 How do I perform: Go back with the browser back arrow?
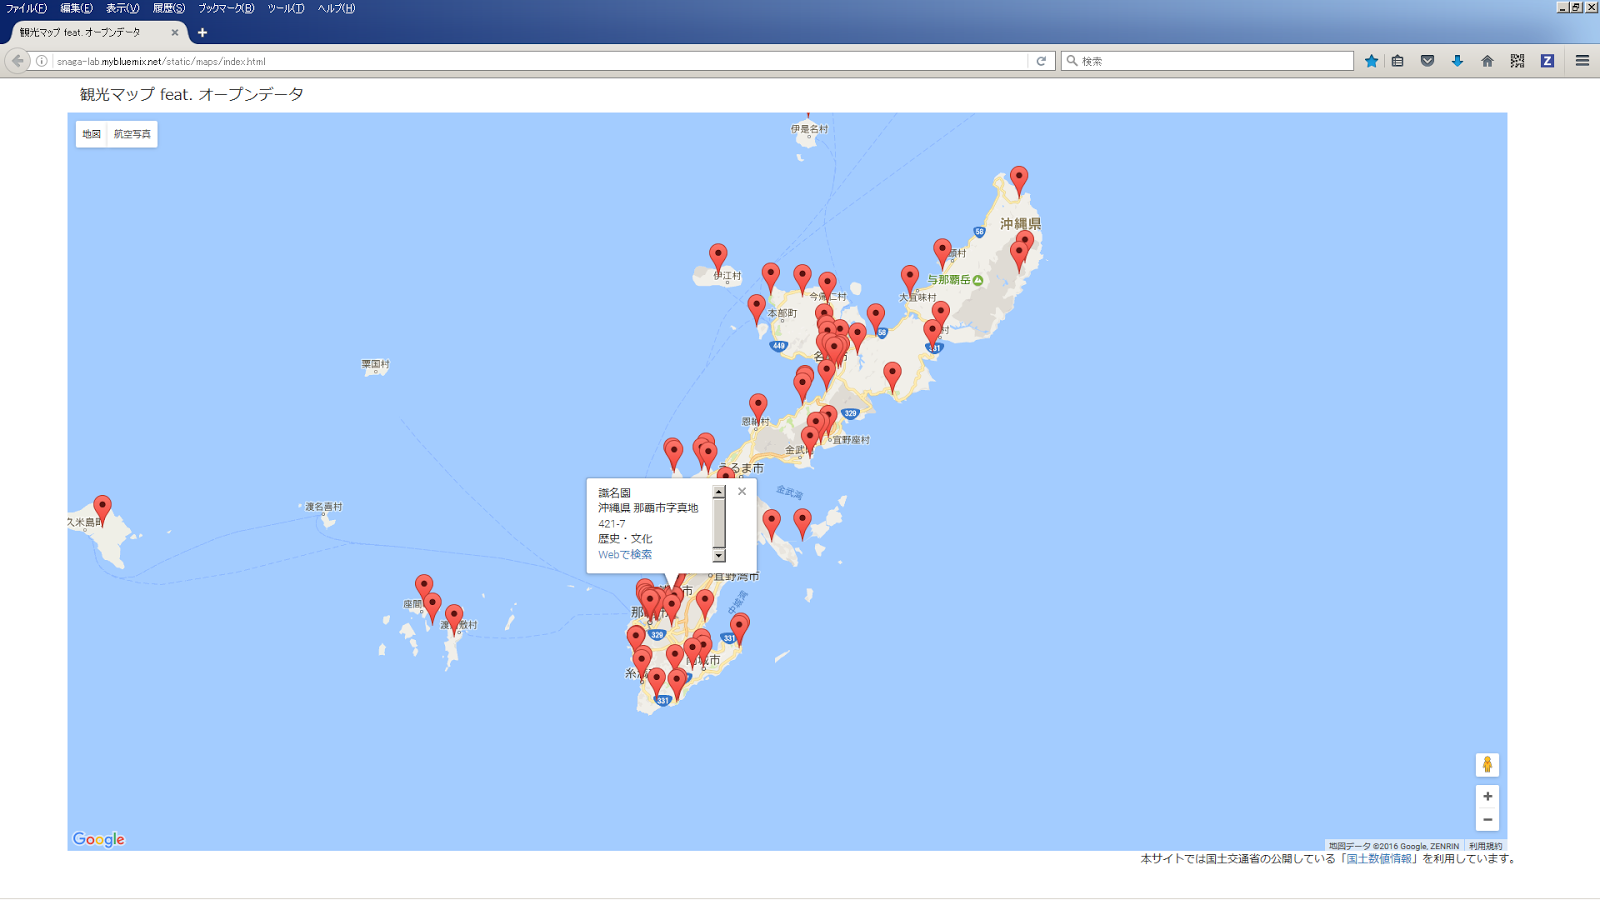[x=18, y=61]
